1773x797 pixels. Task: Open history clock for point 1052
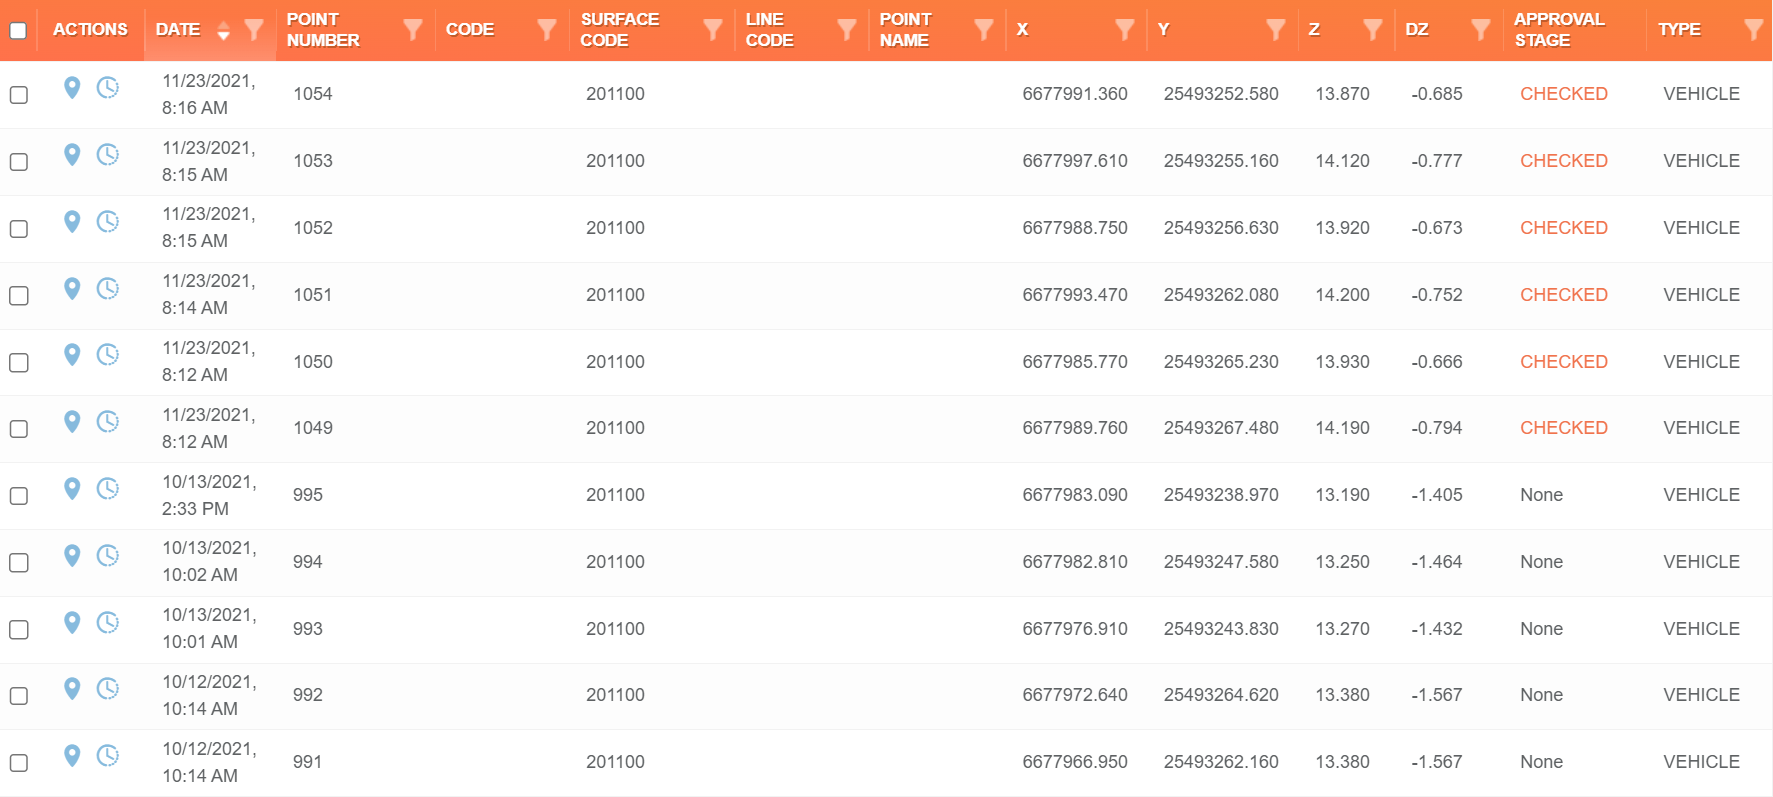point(108,222)
